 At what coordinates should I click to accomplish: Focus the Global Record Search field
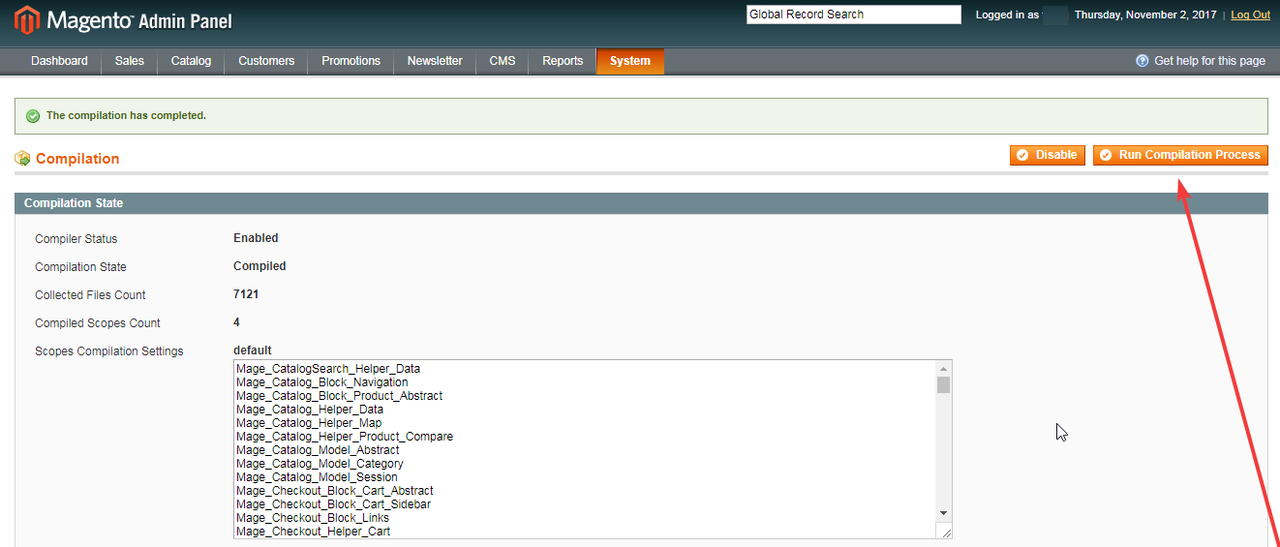(853, 15)
